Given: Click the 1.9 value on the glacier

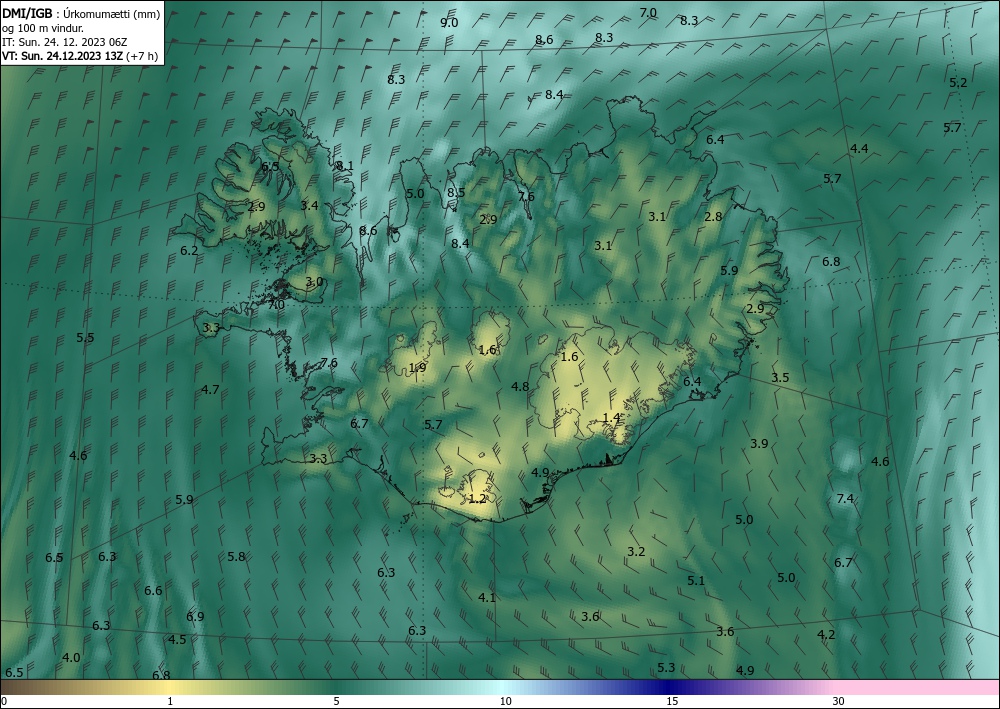Looking at the screenshot, I should 417,367.
